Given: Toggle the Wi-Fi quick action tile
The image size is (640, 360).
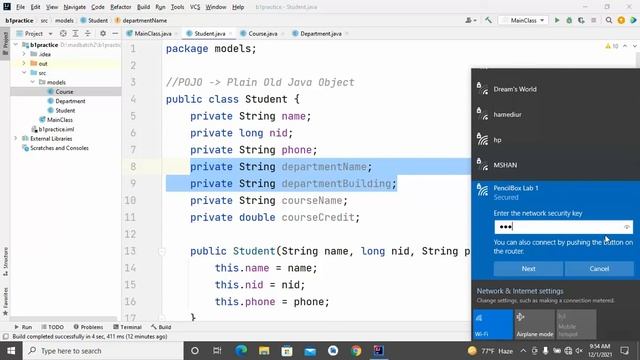Looking at the screenshot, I should point(493,324).
